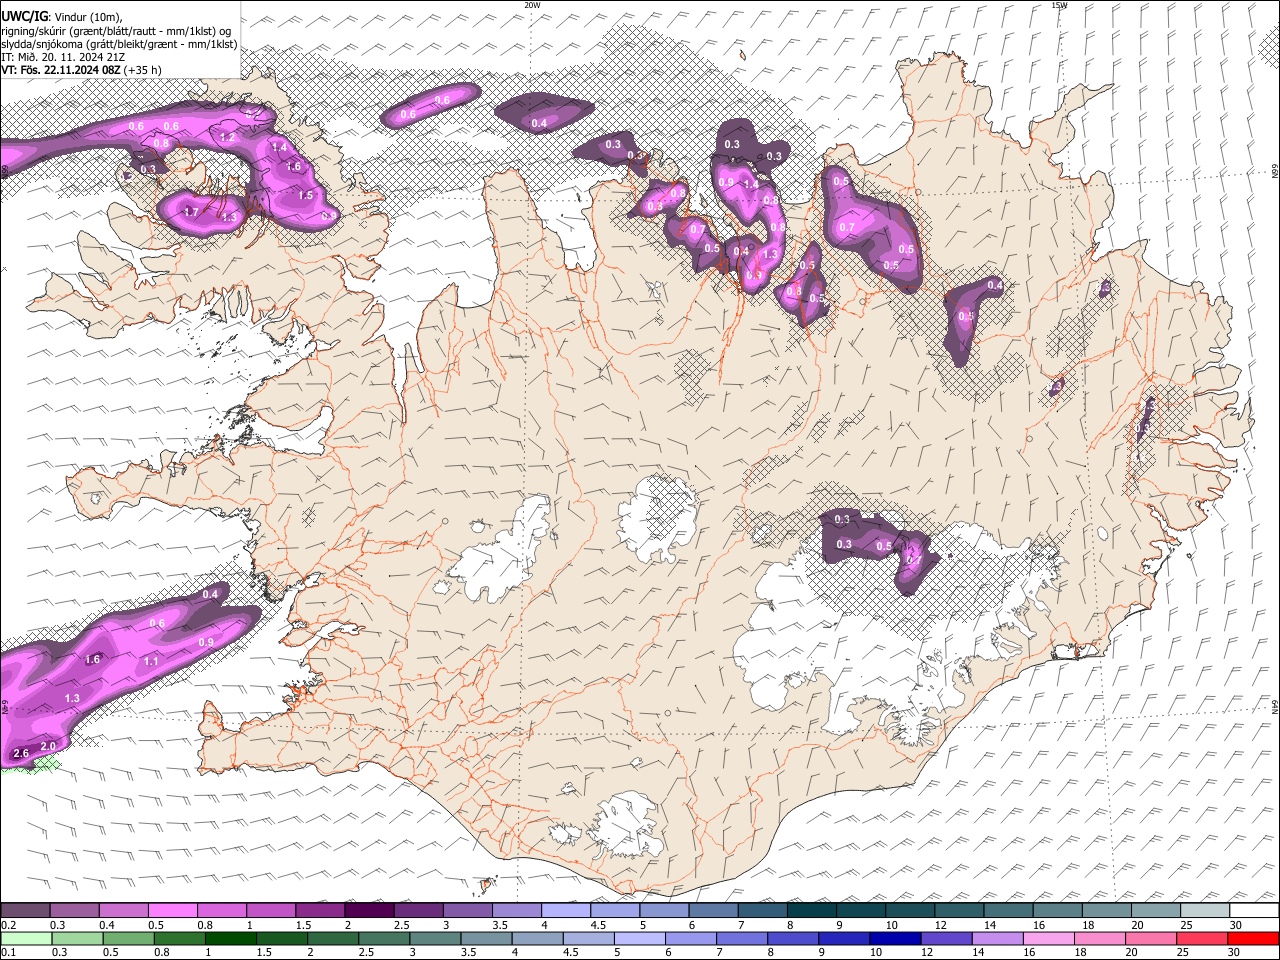Click the '2.6' precipitation value on the map

coord(21,753)
